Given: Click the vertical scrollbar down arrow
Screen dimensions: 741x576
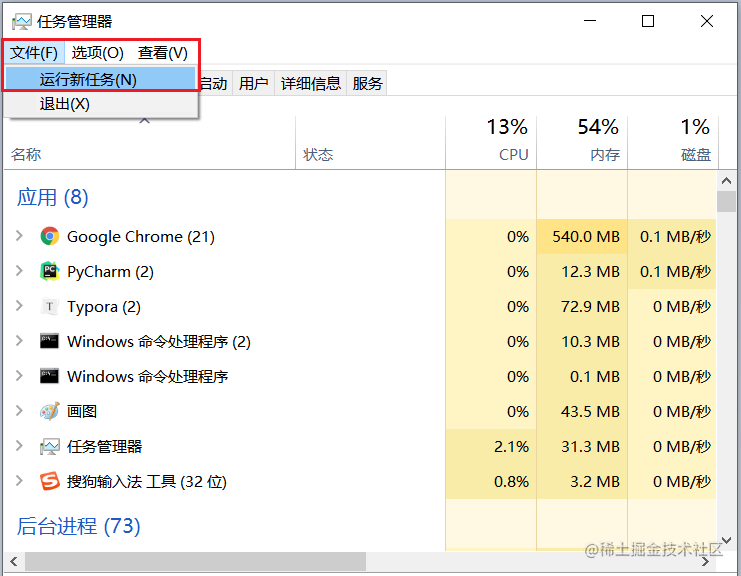Looking at the screenshot, I should (x=726, y=540).
